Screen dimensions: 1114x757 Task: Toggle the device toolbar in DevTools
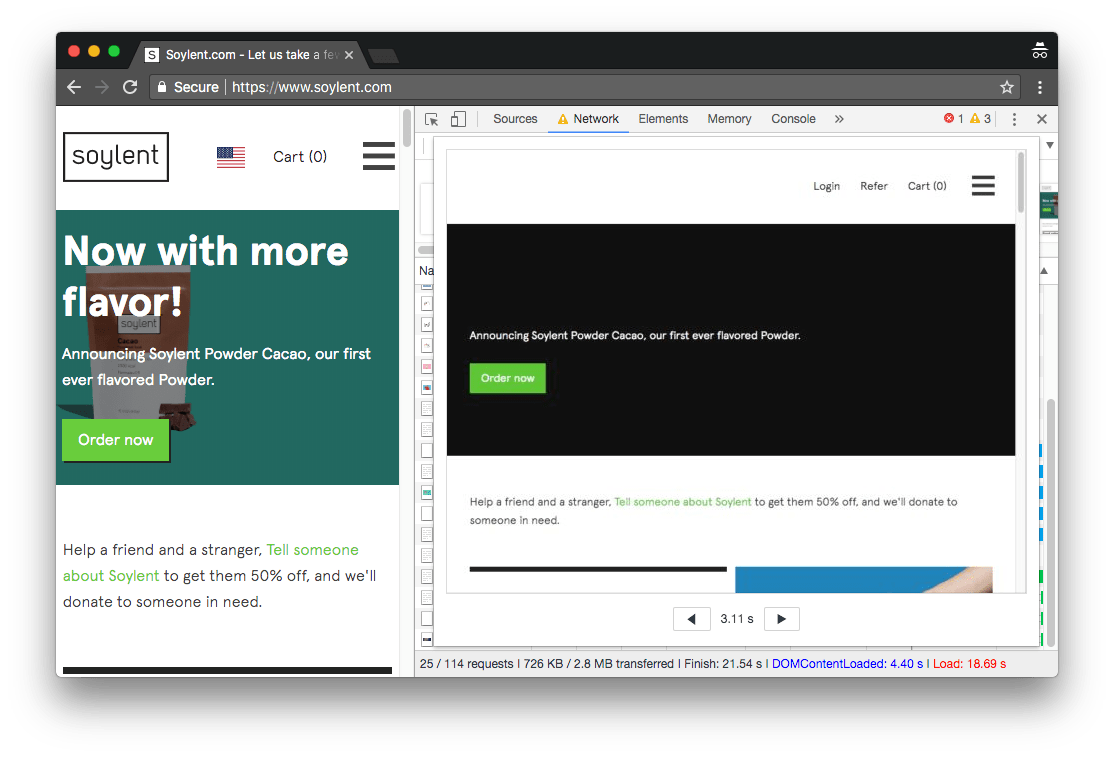coord(458,119)
